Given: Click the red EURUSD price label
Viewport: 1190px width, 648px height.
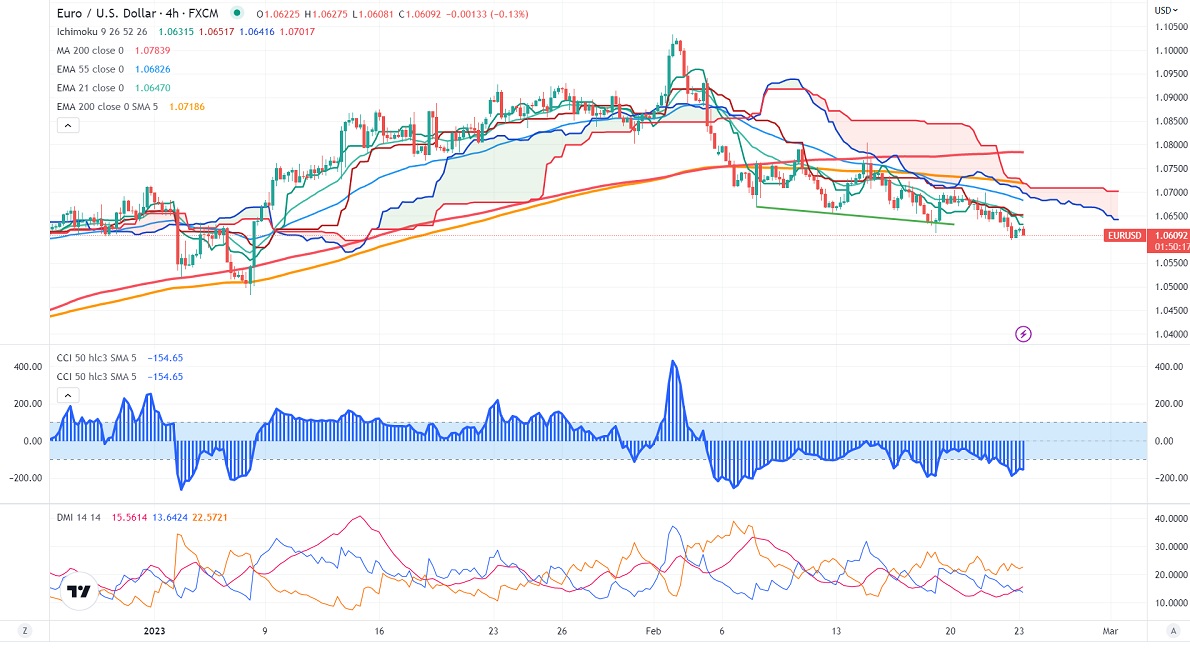Looking at the screenshot, I should coord(1124,236).
